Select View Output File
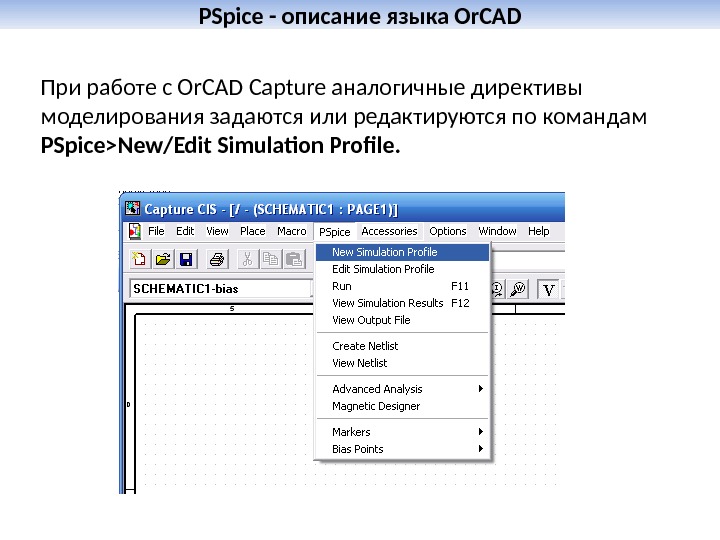Screen dimensions: 720x540 (402, 320)
